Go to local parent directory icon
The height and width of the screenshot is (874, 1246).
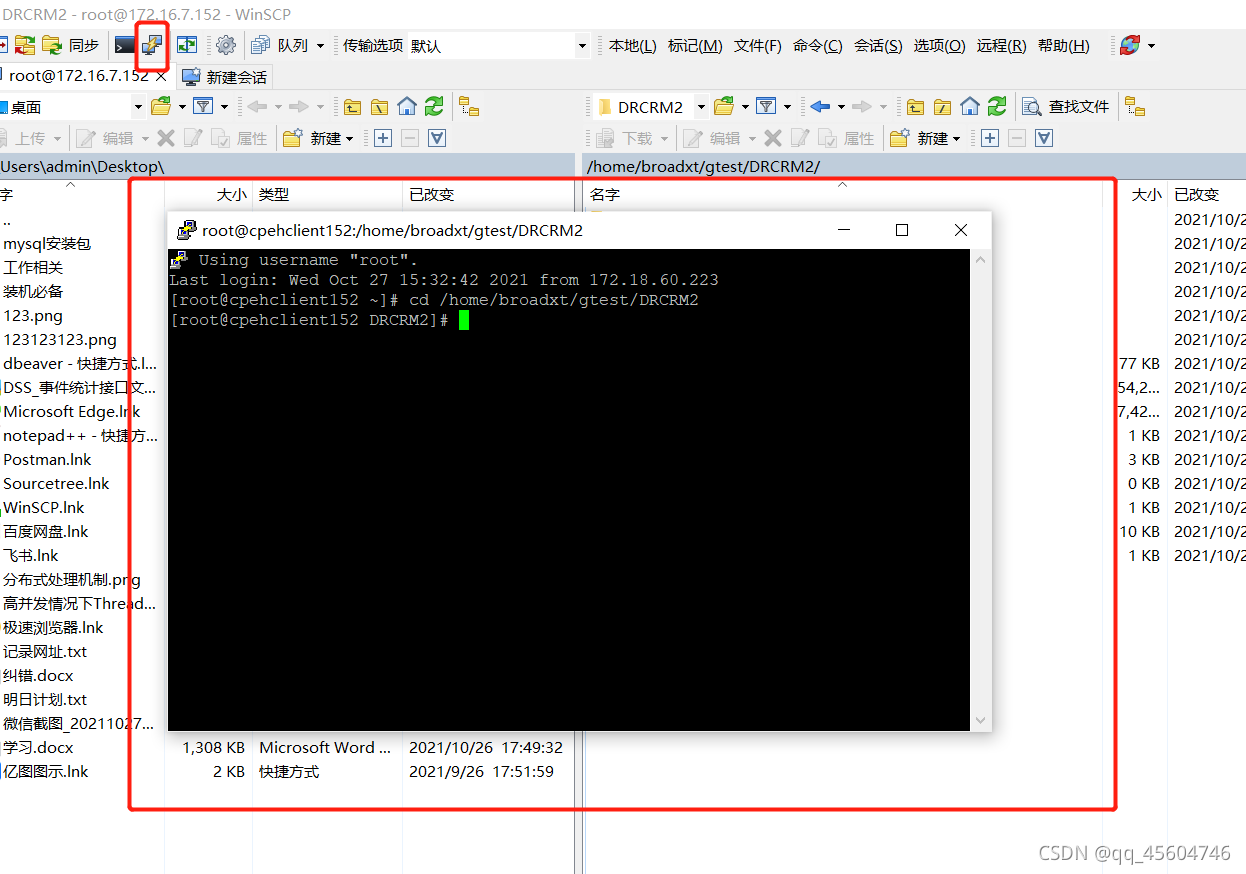[352, 106]
